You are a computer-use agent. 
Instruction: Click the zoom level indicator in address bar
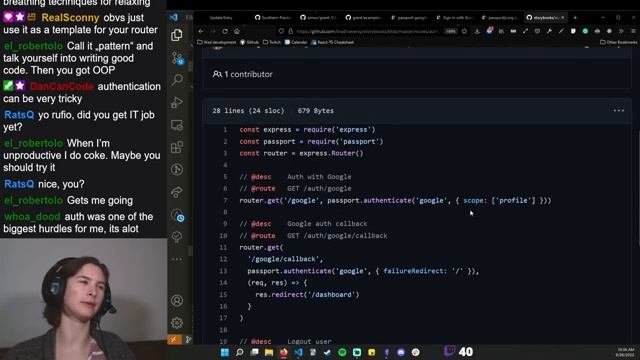451,31
